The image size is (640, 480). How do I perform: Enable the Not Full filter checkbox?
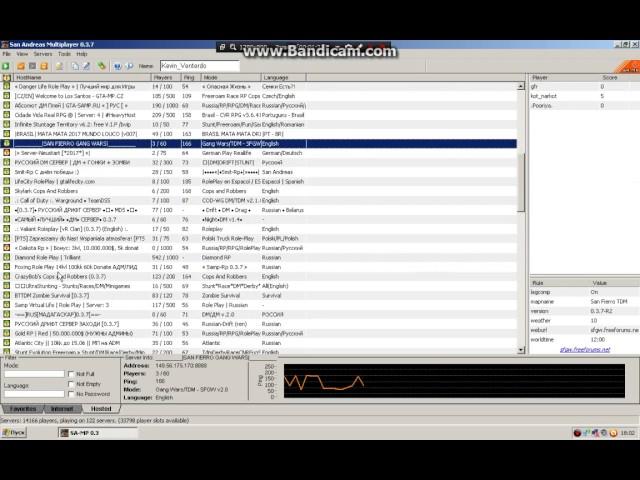[71, 374]
